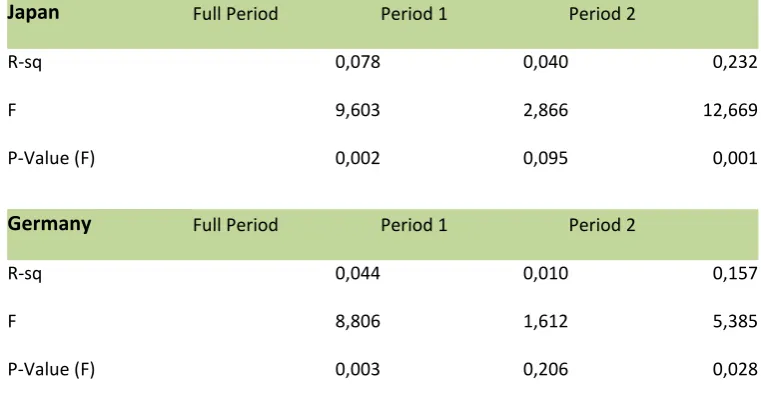Select the Germany table header cell
Screen dimensions: 761x404
50,224
